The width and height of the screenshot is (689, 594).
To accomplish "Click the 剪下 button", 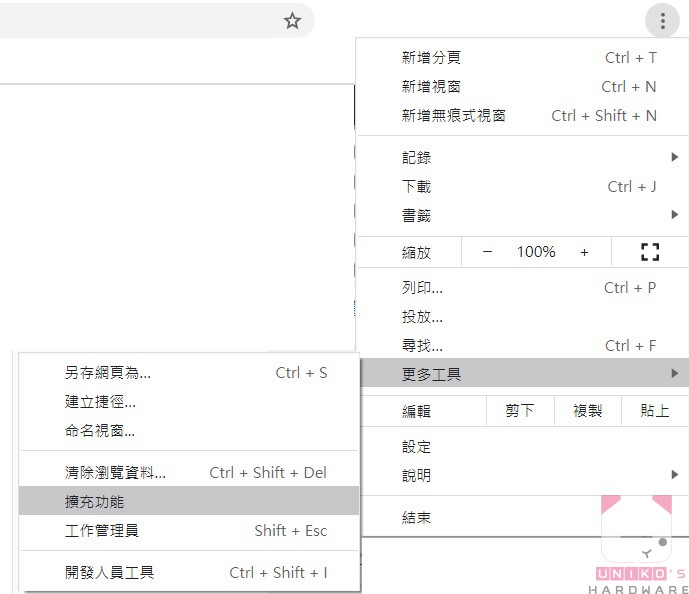I will [x=520, y=411].
